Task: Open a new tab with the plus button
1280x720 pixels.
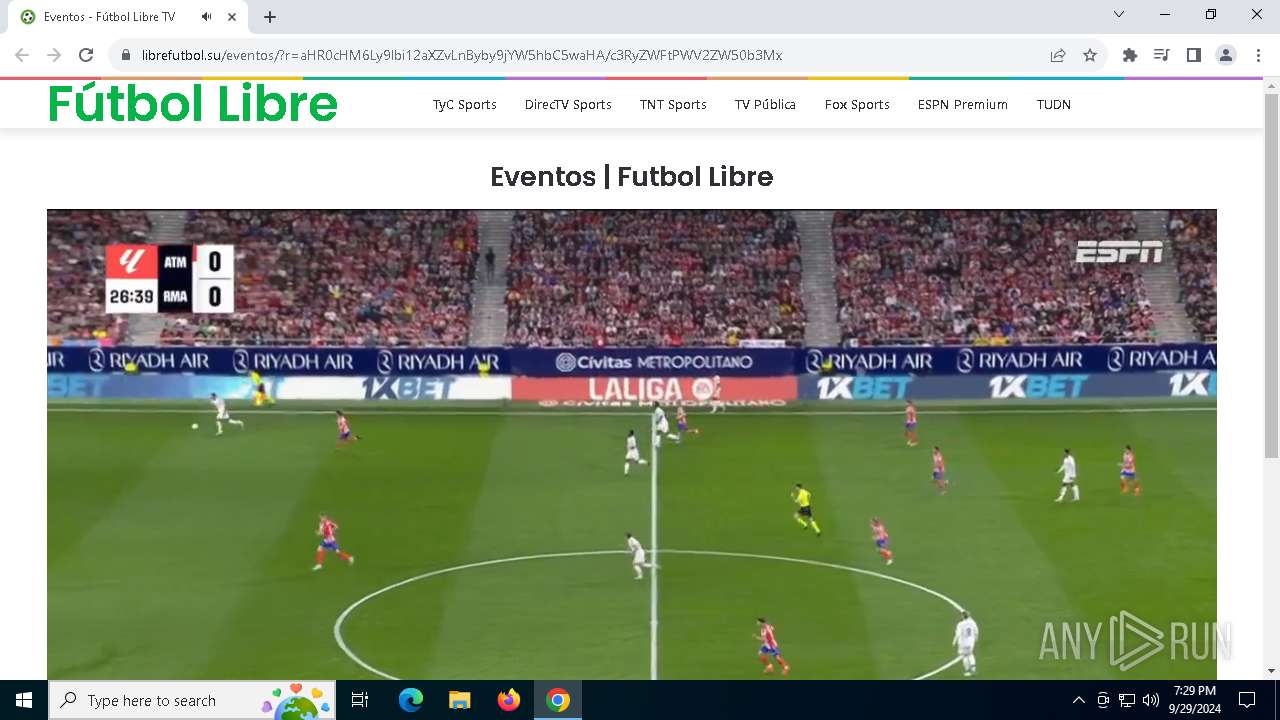Action: 270,17
